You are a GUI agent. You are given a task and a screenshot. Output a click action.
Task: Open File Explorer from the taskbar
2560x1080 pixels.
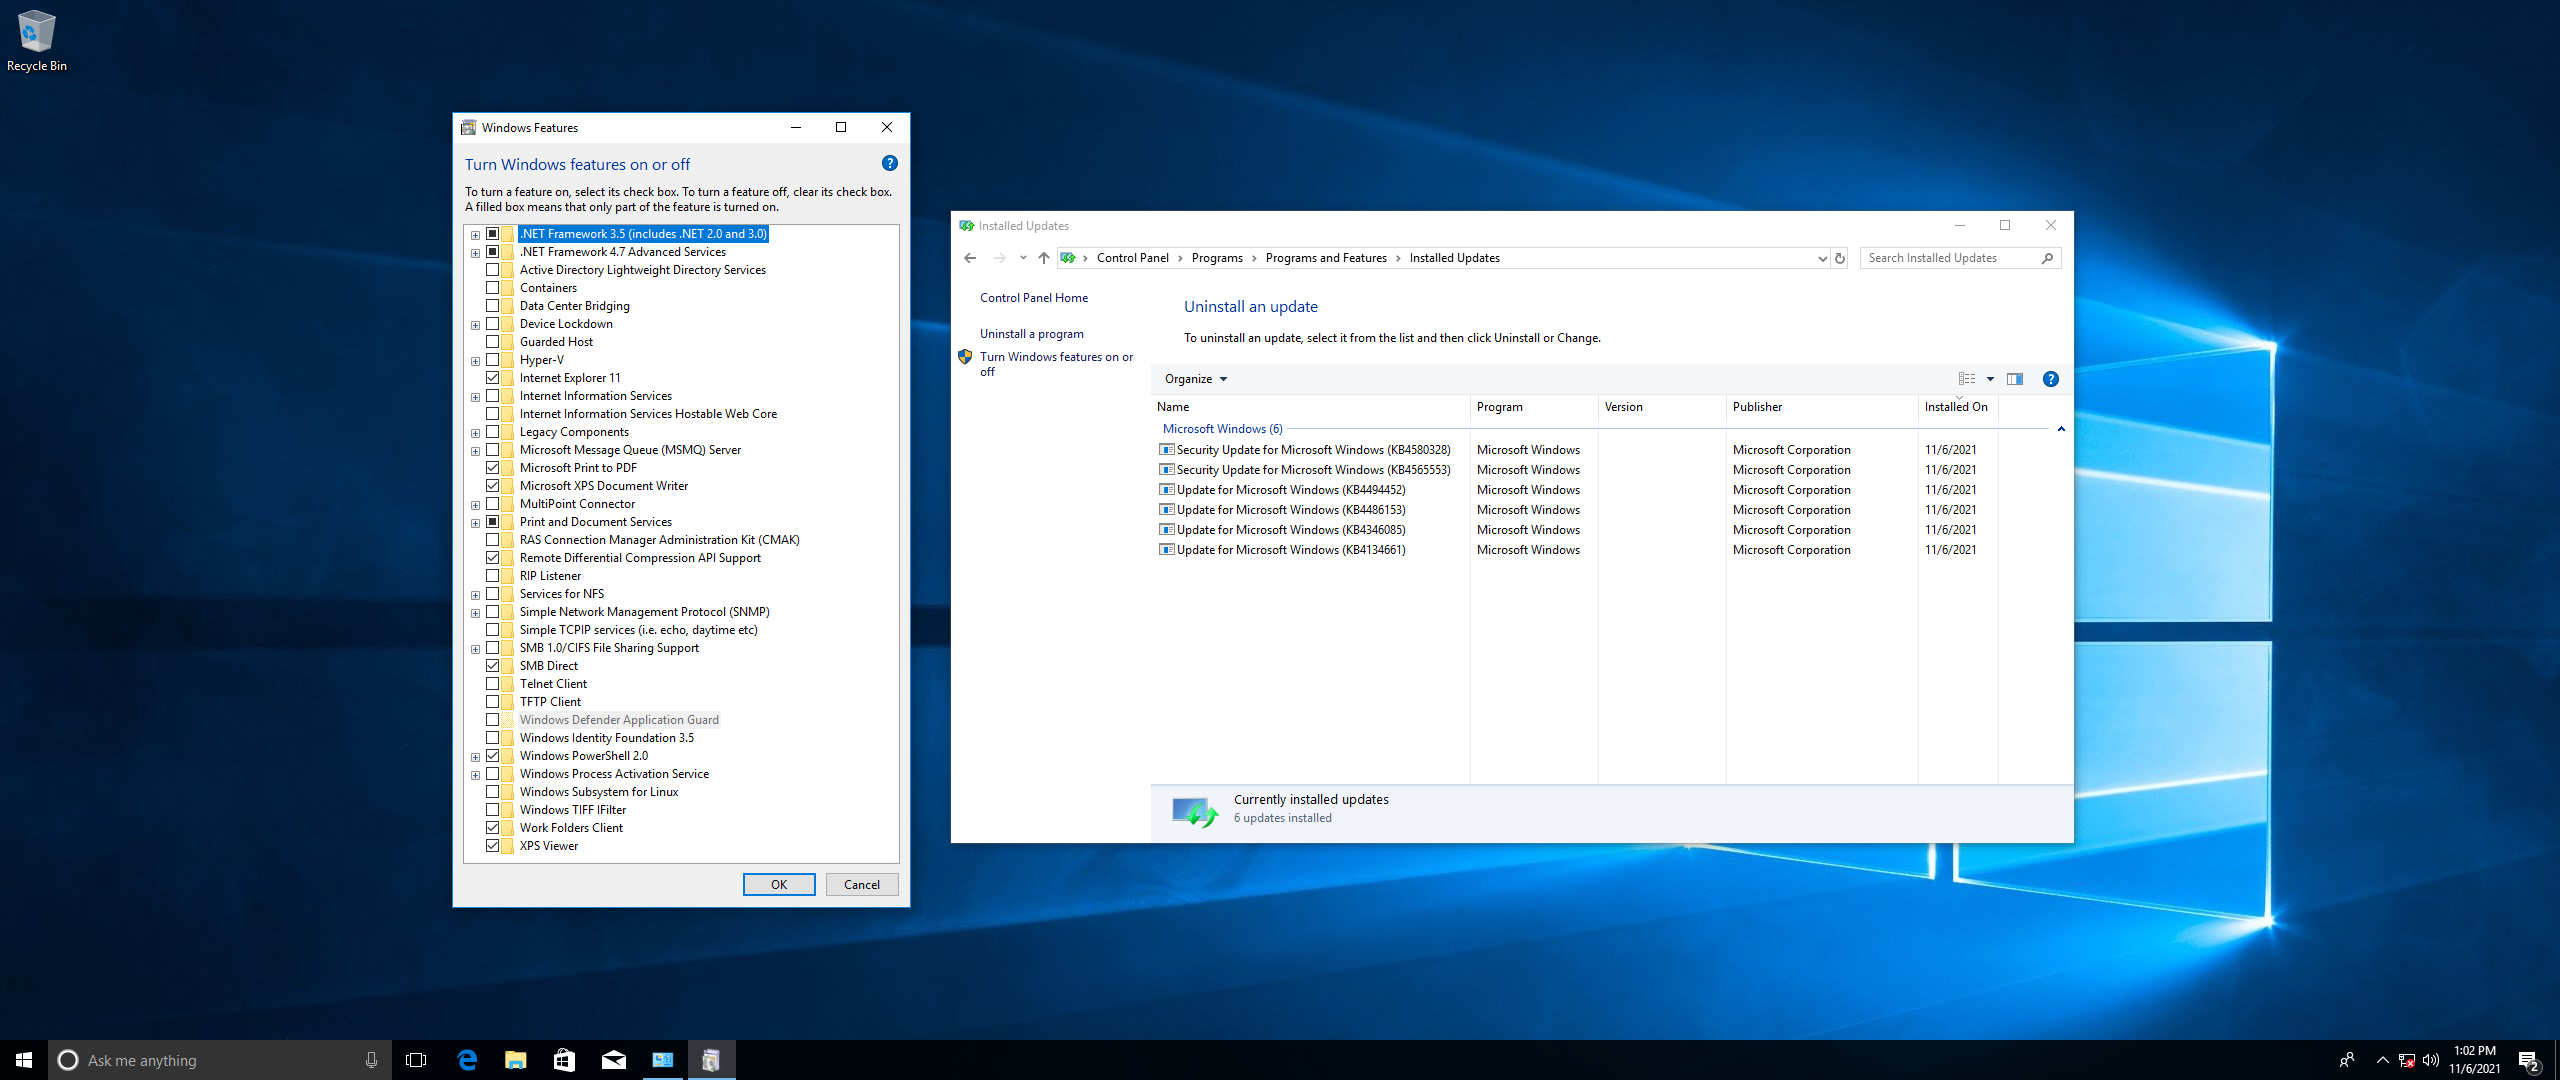pos(515,1060)
